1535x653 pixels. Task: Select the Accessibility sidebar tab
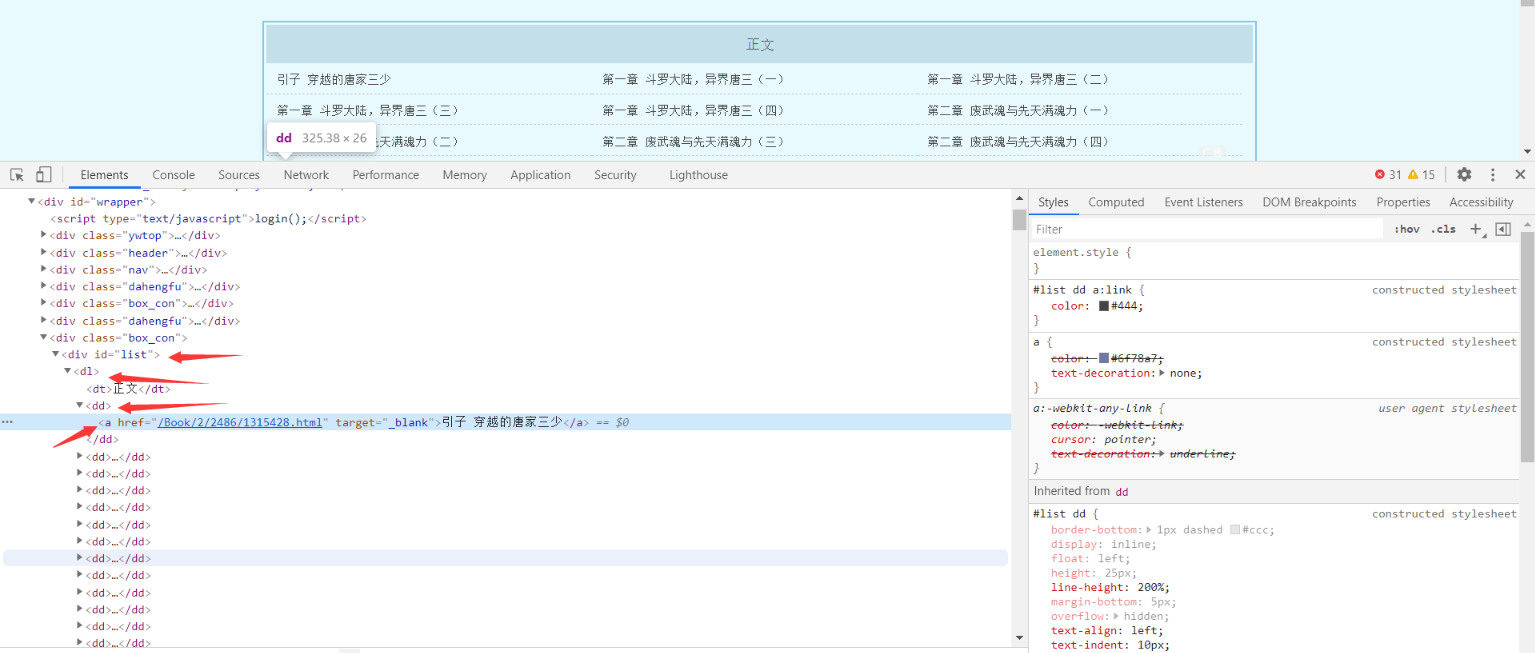[1481, 202]
